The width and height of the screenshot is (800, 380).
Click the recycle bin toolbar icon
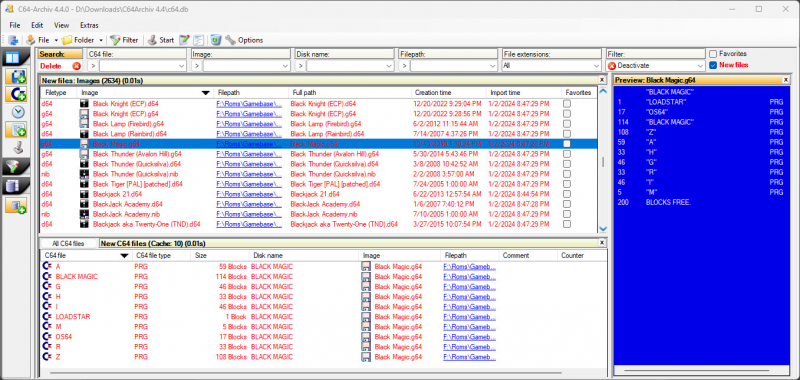216,40
